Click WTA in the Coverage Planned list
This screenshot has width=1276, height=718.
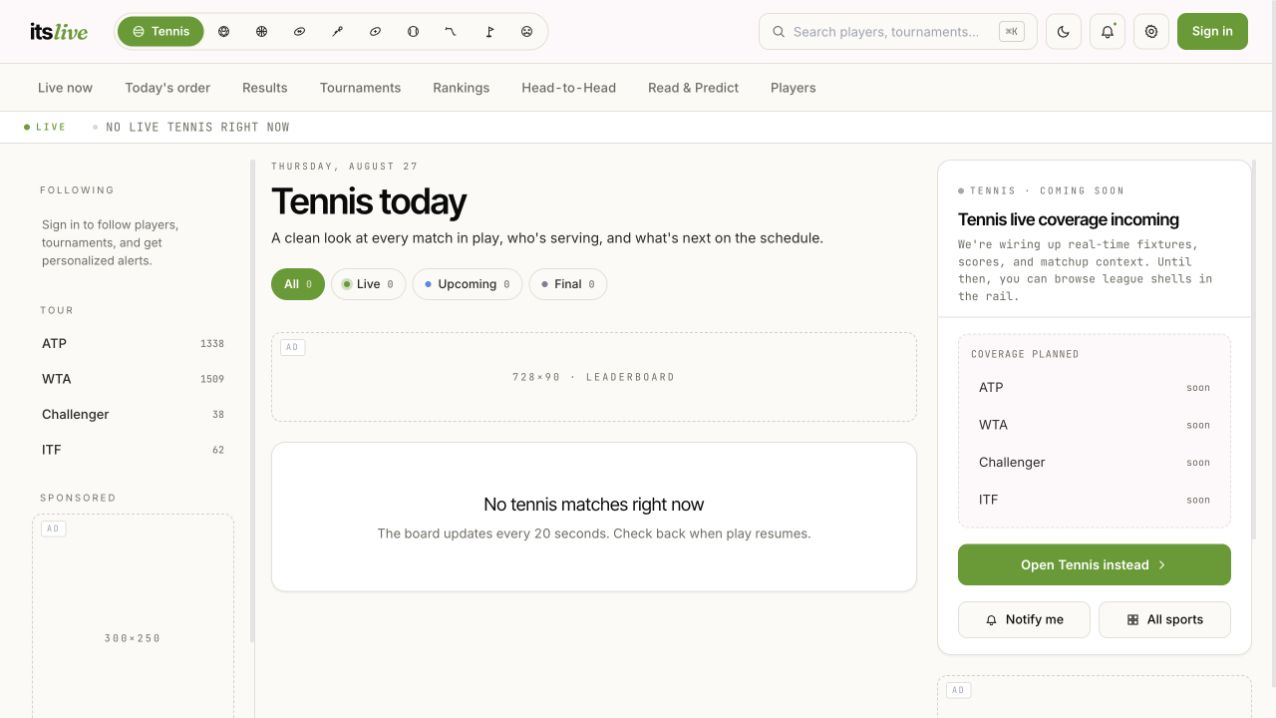click(1094, 425)
